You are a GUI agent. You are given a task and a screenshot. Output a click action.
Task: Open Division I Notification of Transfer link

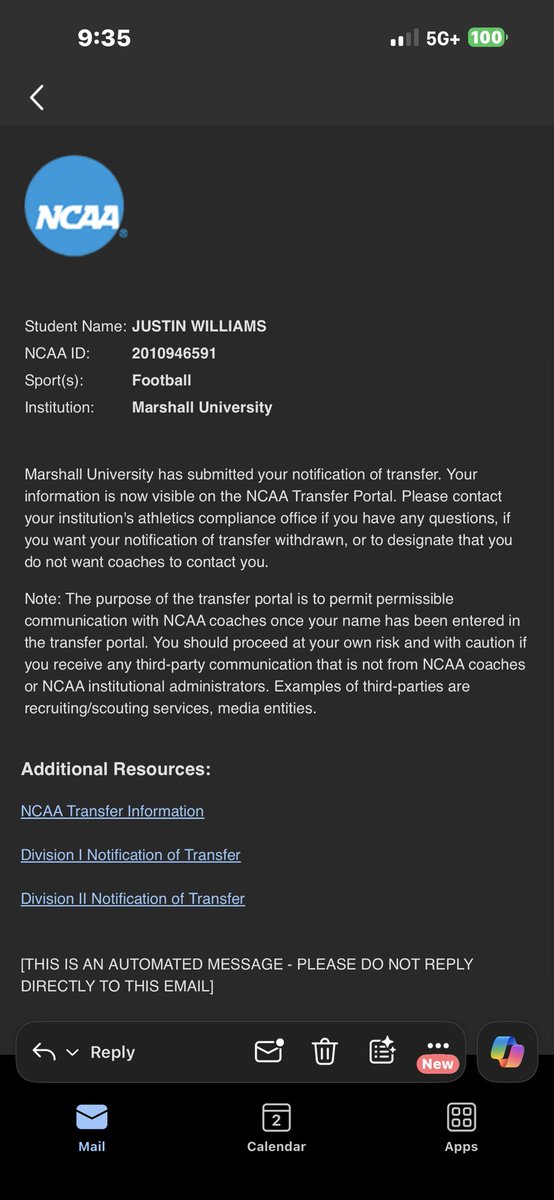click(131, 855)
